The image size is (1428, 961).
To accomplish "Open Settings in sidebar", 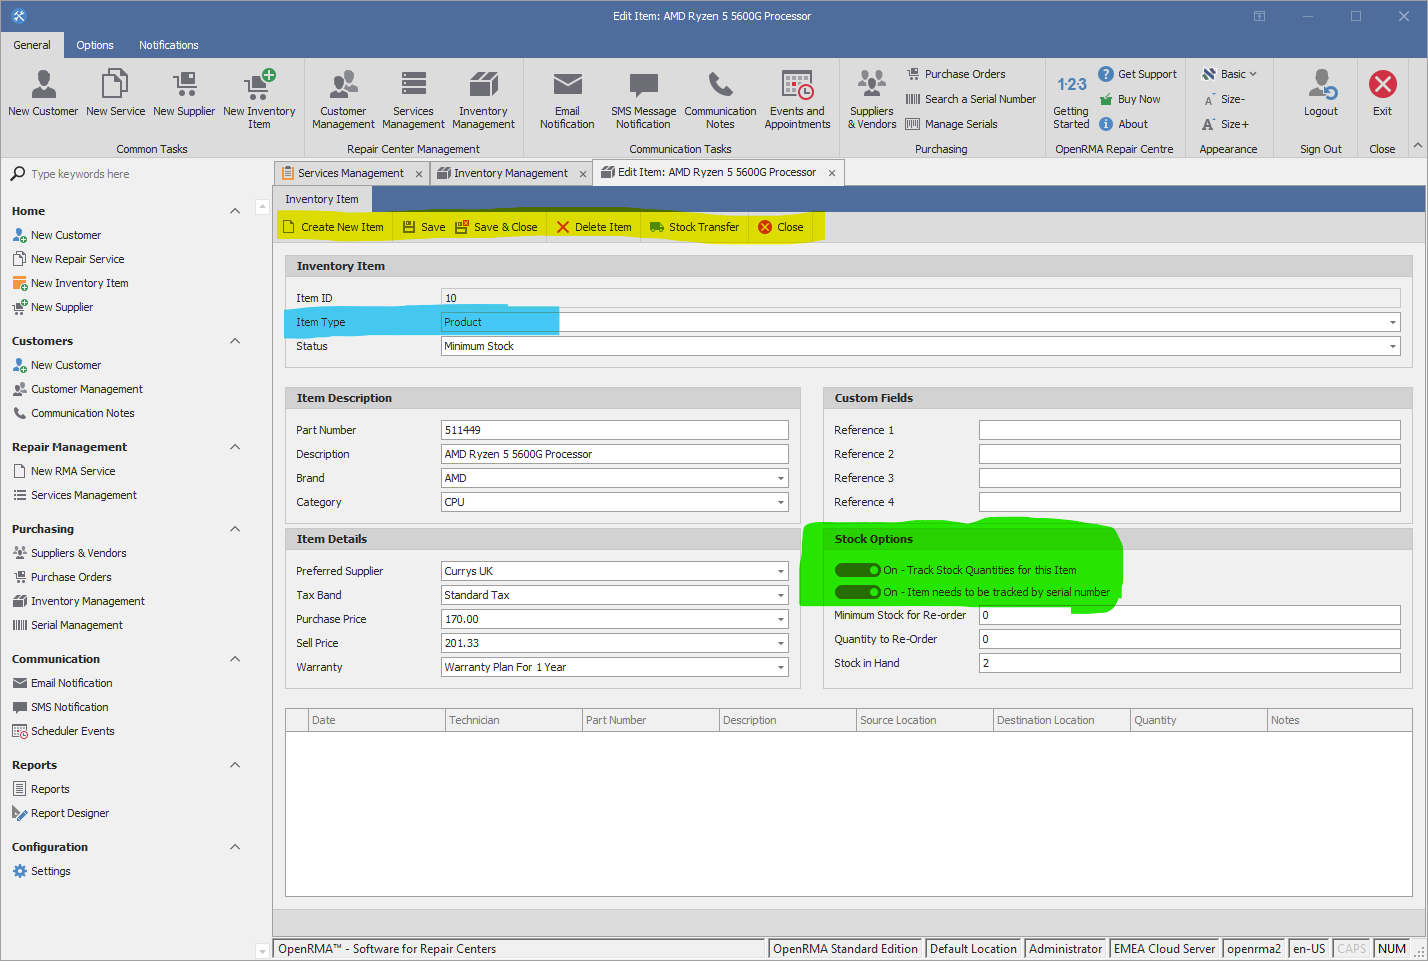I will [x=42, y=871].
